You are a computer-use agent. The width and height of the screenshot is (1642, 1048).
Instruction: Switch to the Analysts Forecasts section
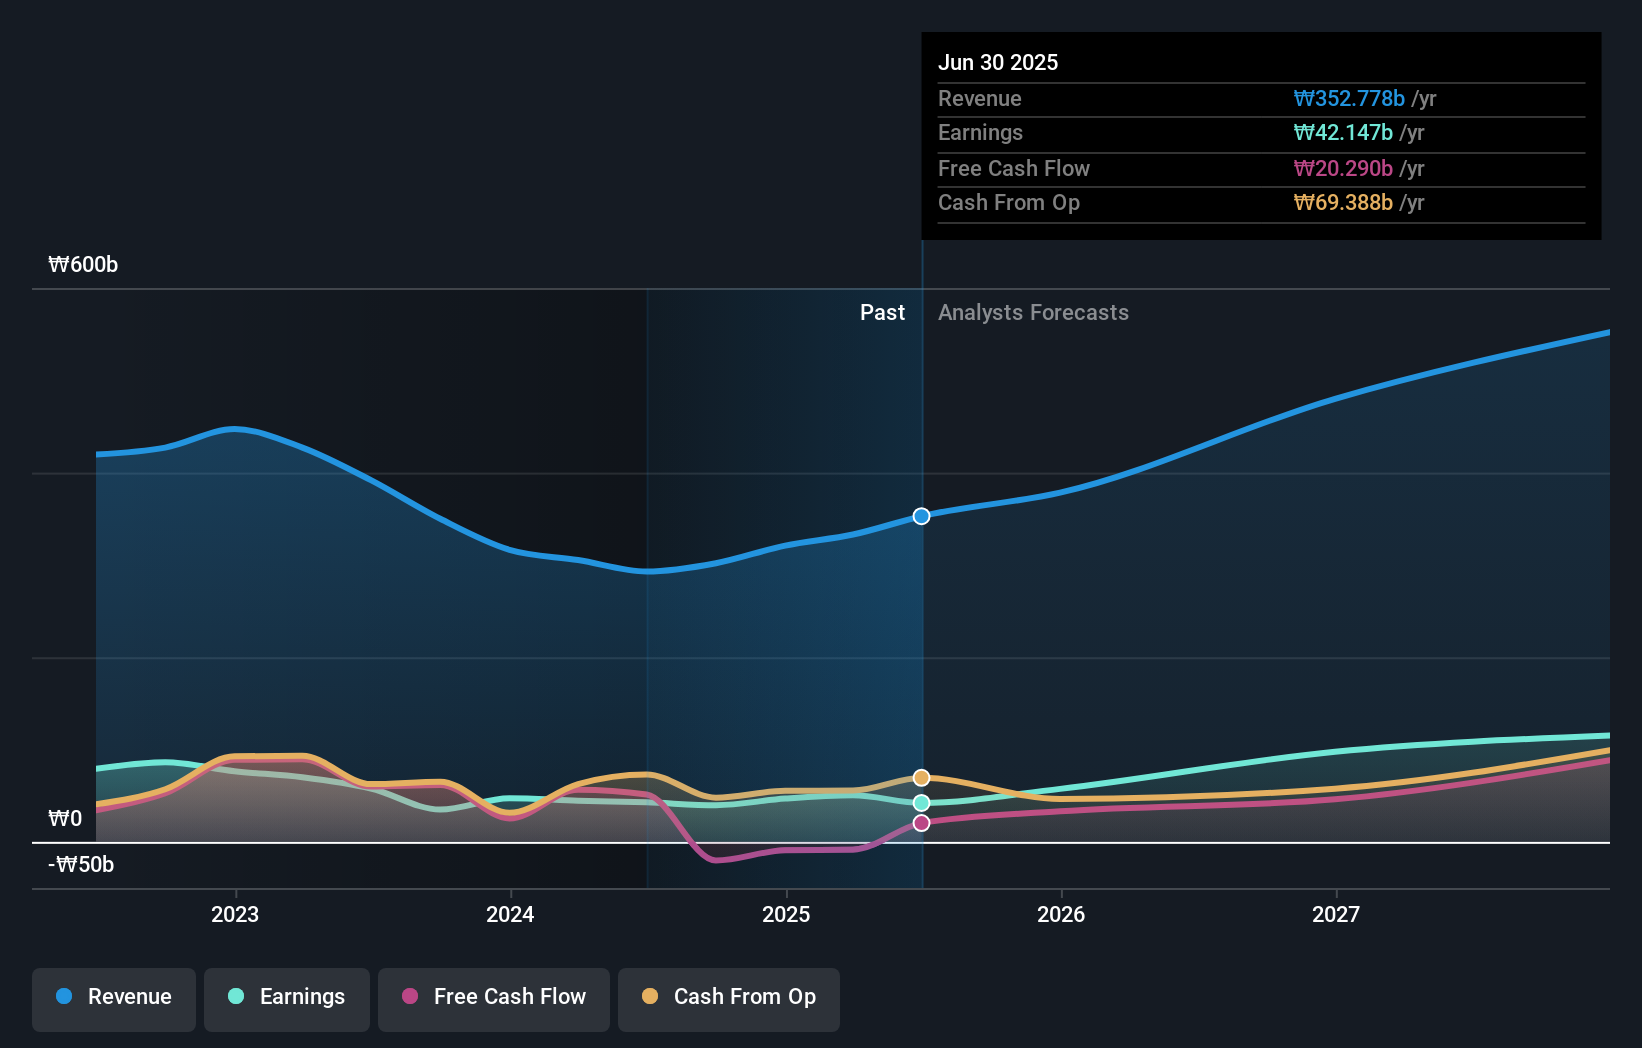click(x=1033, y=313)
